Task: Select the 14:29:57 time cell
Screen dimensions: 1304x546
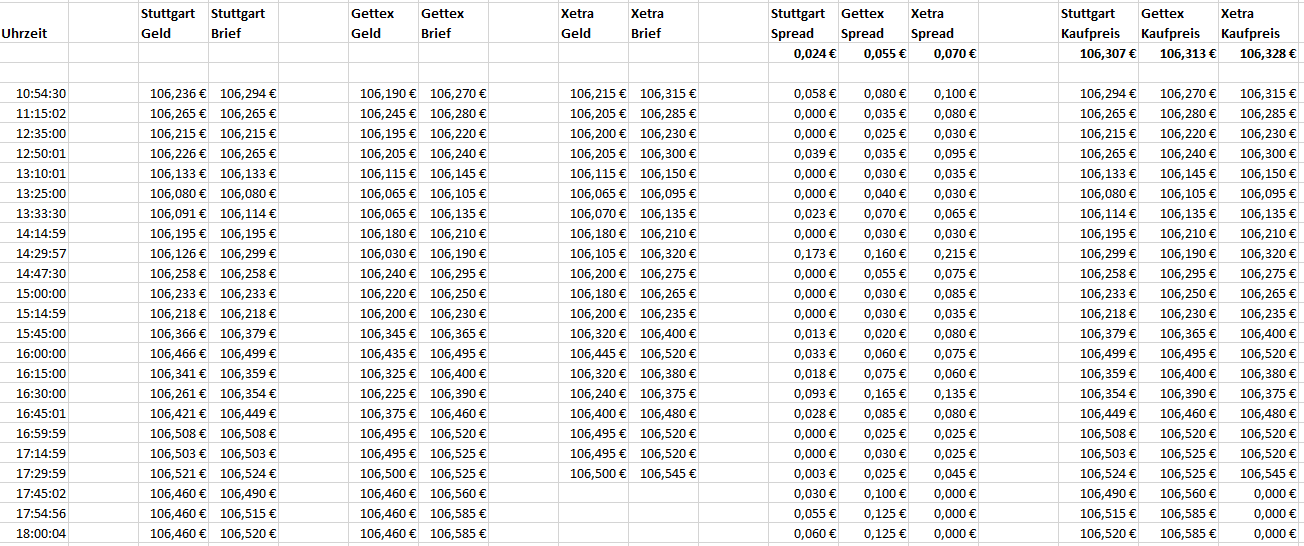Action: [x=41, y=253]
